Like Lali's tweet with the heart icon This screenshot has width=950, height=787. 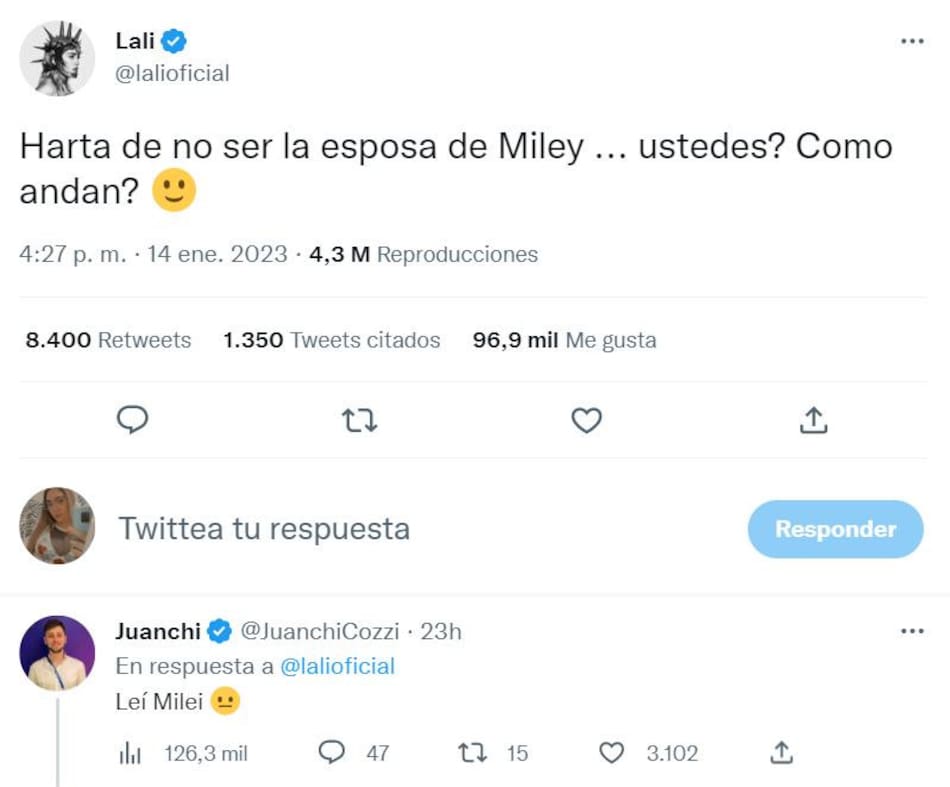tap(586, 421)
